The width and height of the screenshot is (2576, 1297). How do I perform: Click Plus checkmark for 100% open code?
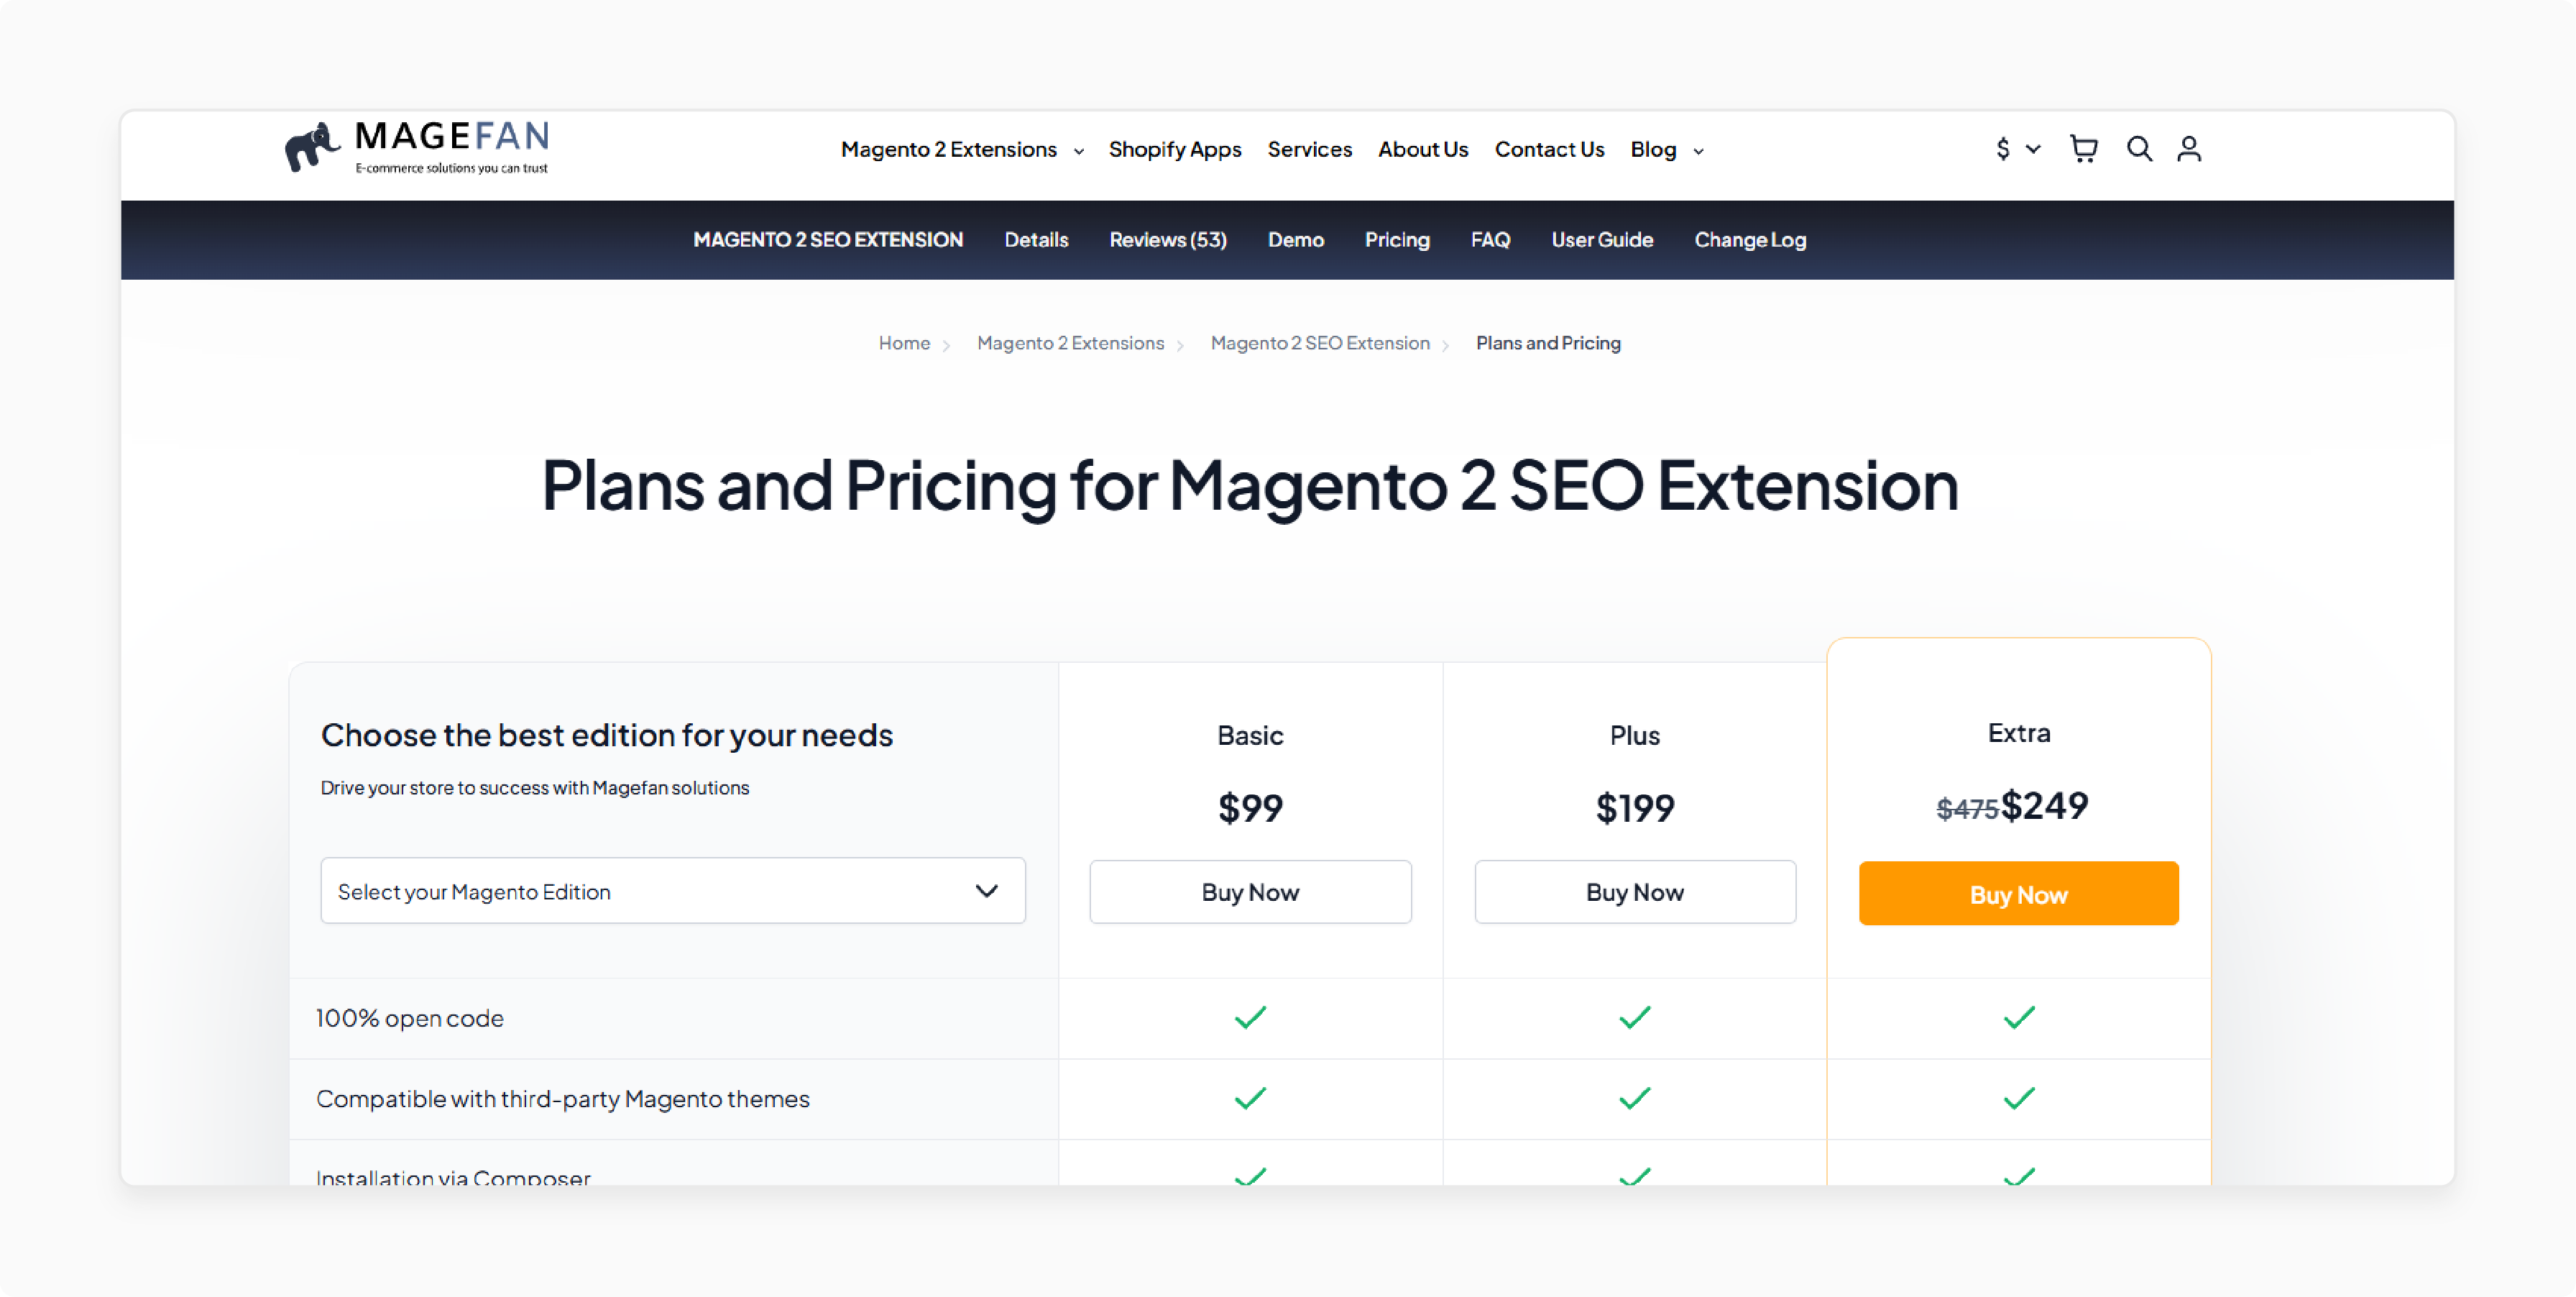click(x=1635, y=1018)
